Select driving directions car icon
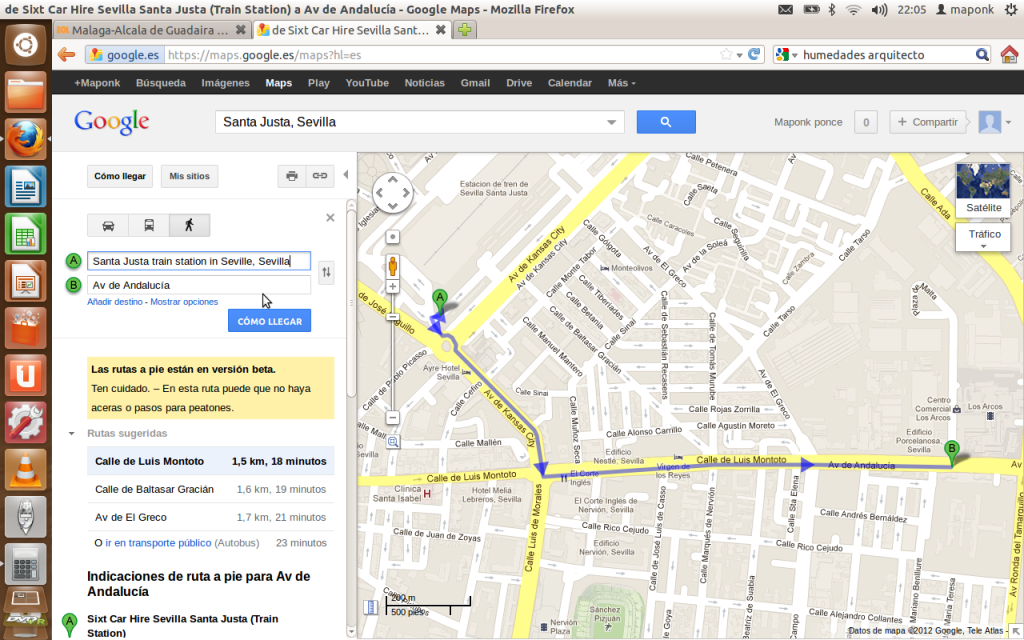Screen dimensions: 1024x640 (x=108, y=225)
